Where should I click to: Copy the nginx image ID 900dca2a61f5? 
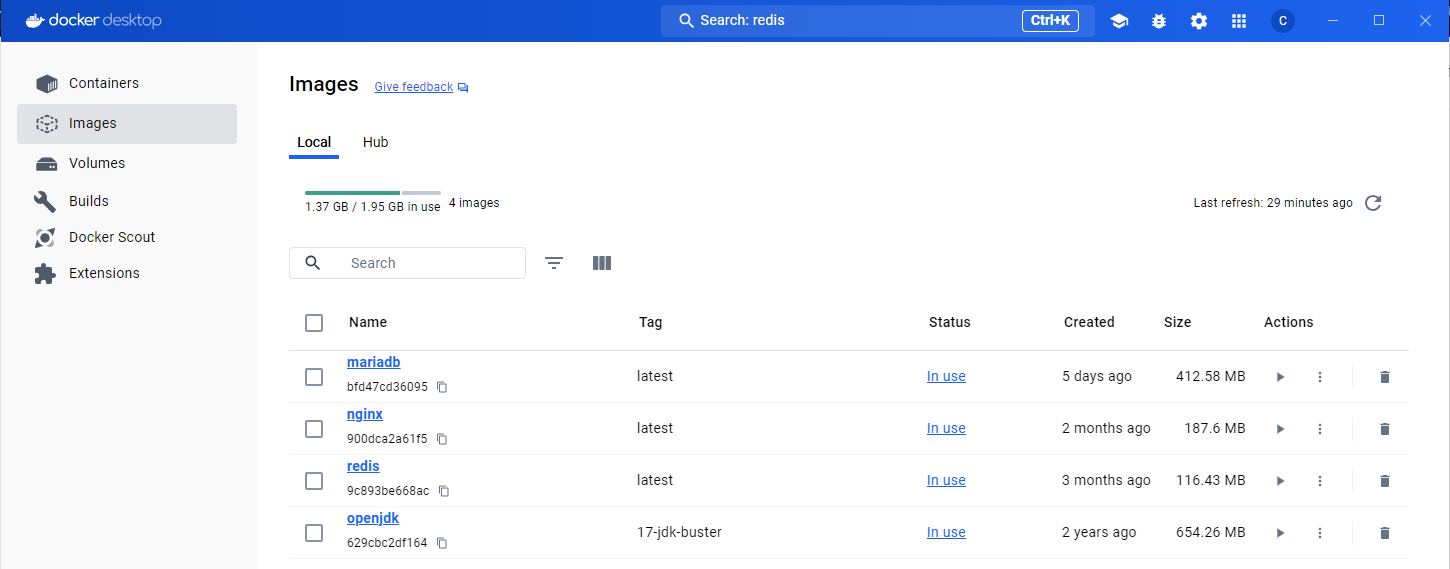point(442,439)
